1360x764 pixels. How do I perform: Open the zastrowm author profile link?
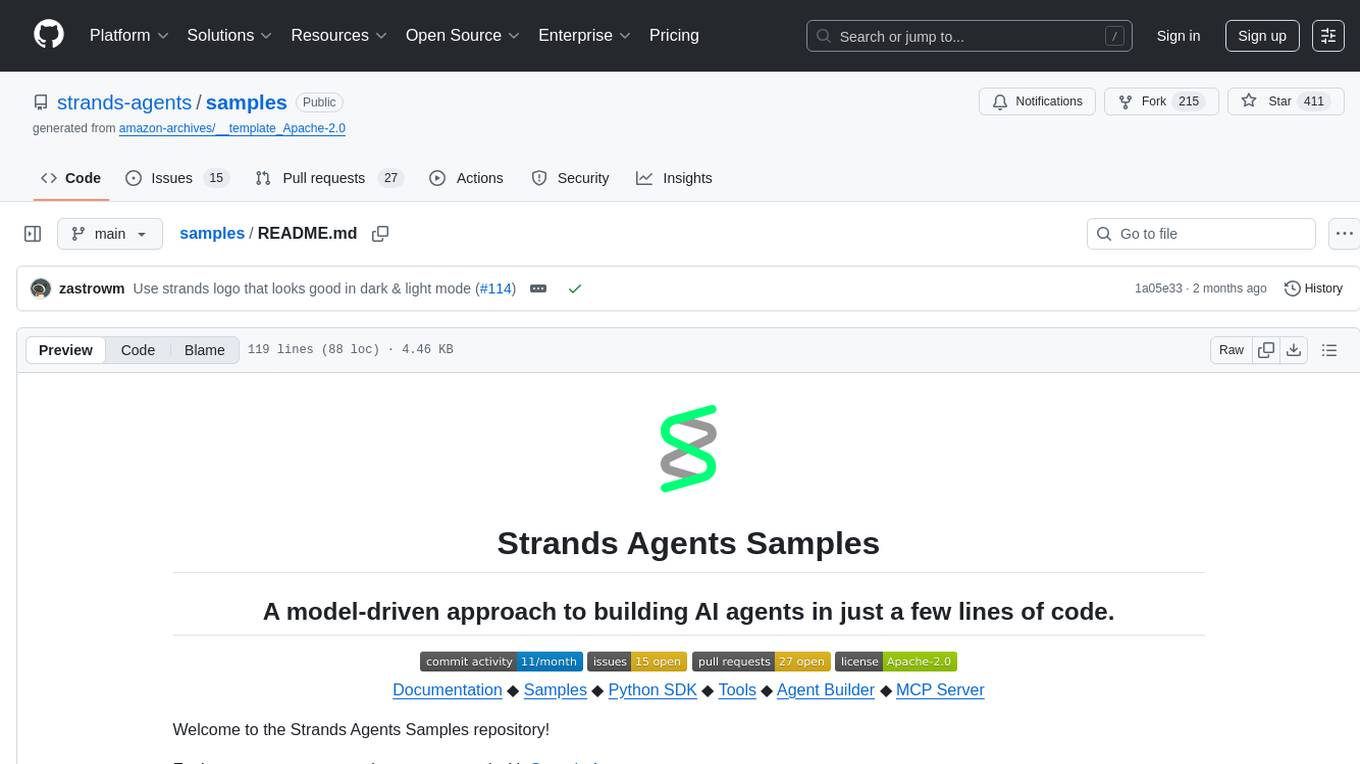pos(92,288)
